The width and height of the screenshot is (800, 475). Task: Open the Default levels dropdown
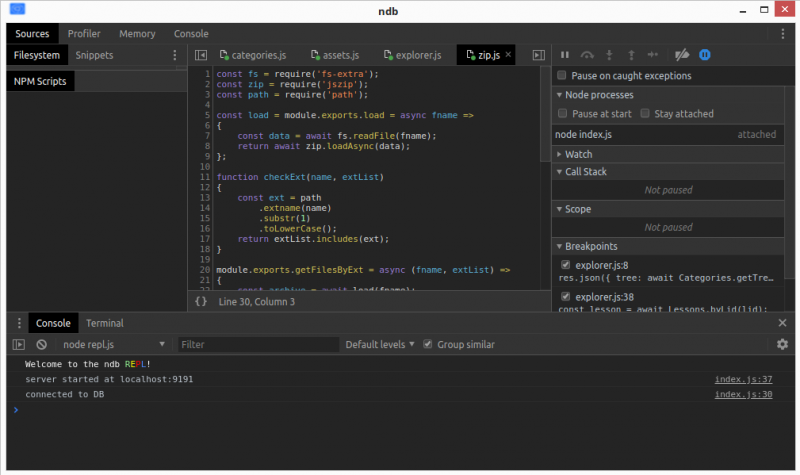coord(379,344)
